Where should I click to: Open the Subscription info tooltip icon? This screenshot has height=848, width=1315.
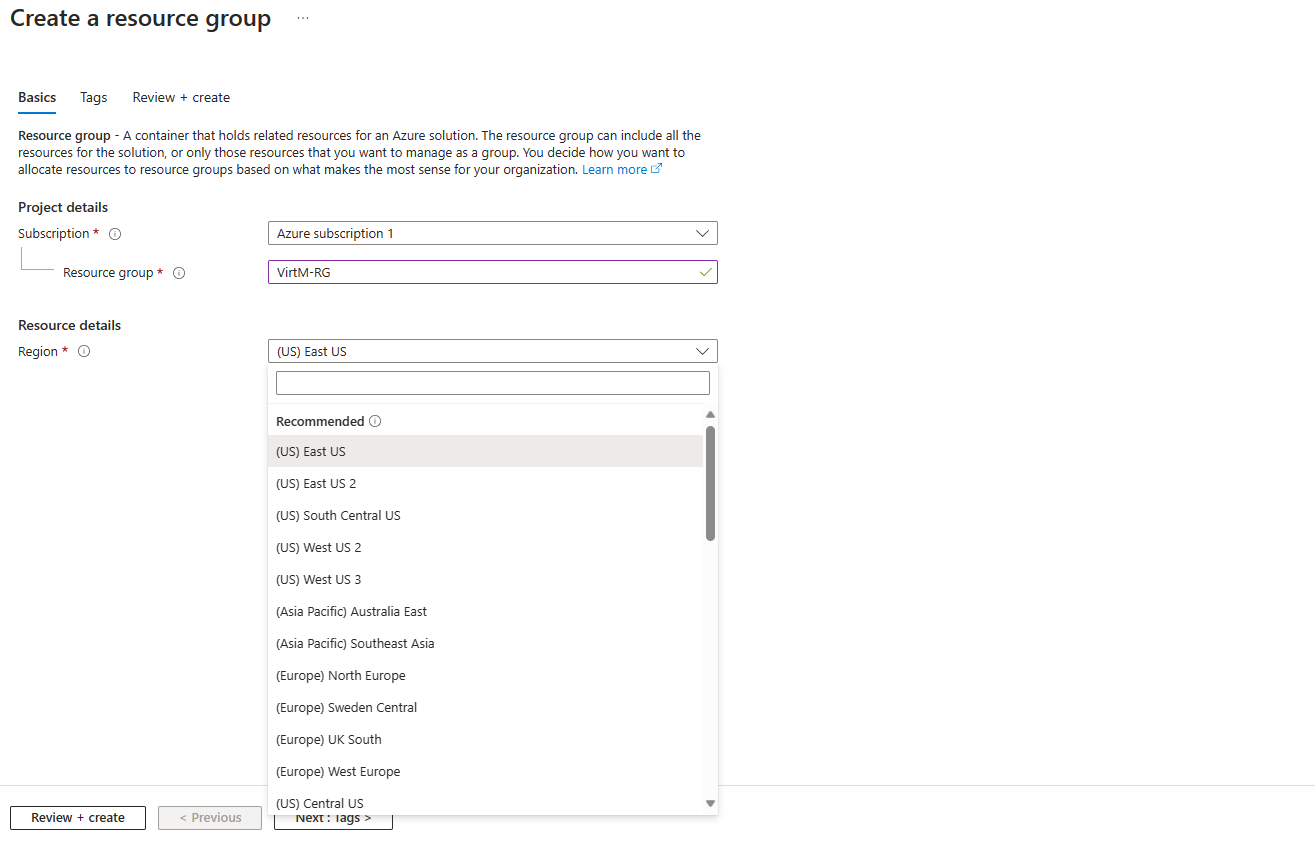click(115, 233)
